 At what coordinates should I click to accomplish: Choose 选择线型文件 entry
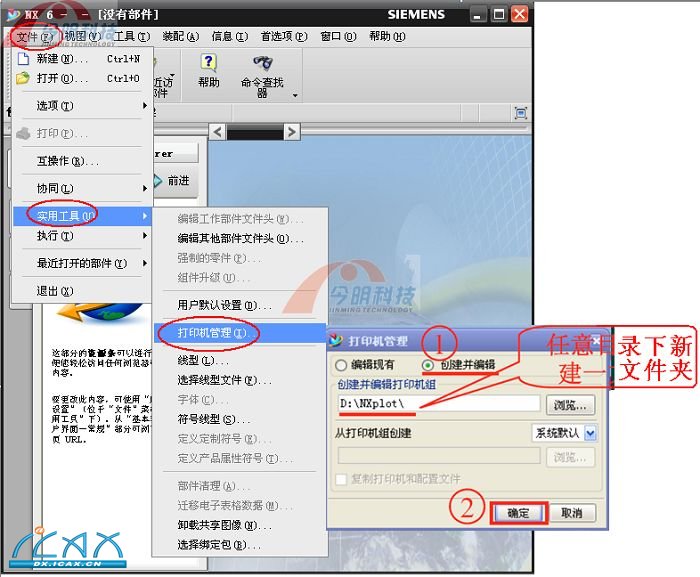click(240, 380)
